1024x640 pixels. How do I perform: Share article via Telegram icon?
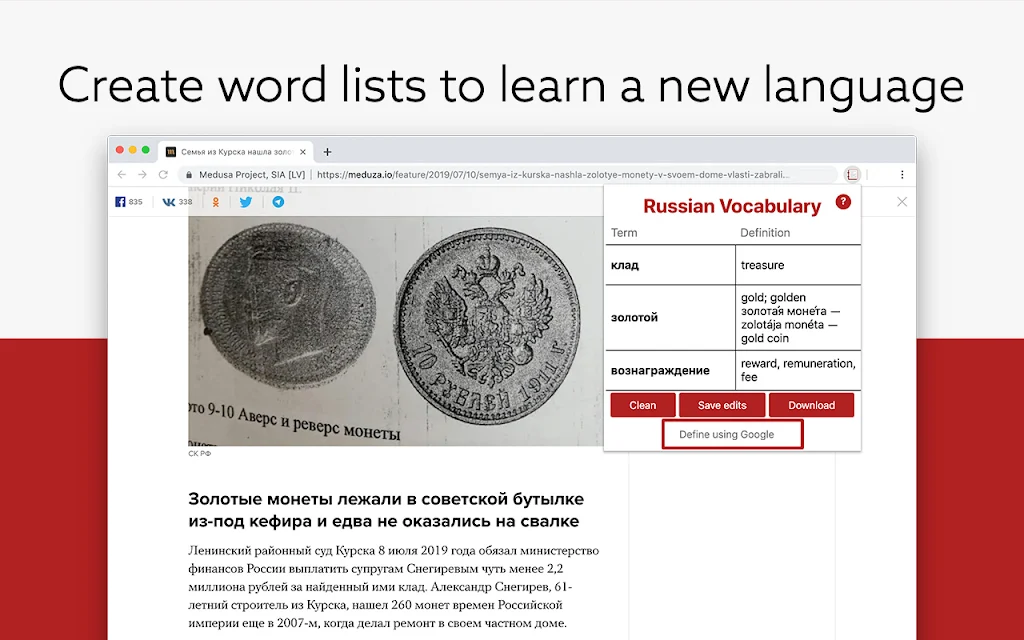[278, 202]
